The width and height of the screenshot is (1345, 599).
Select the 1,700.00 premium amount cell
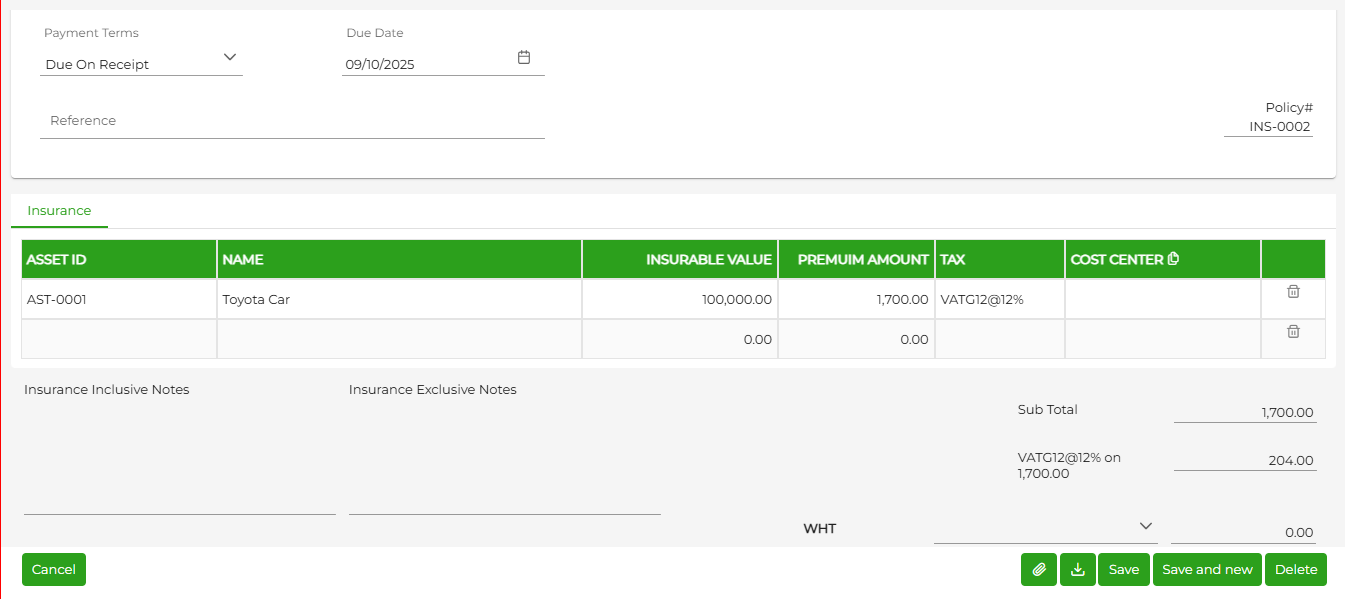[857, 299]
